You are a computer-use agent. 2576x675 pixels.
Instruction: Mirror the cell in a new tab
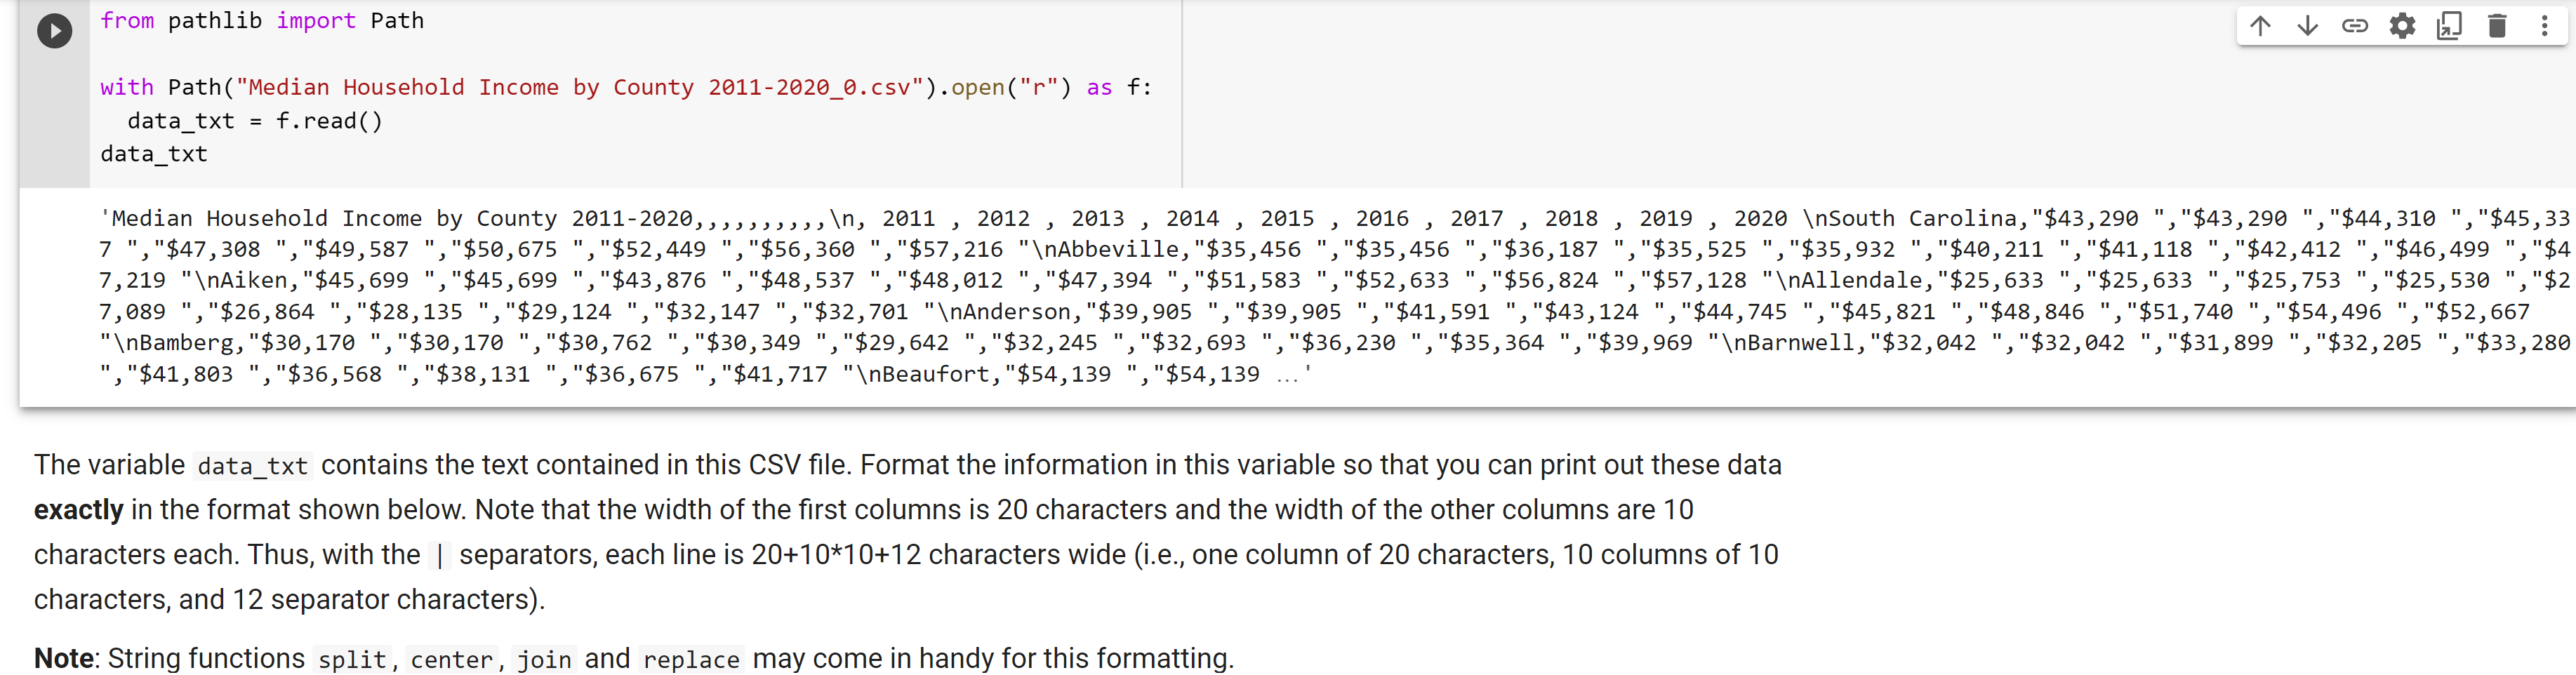tap(2450, 27)
